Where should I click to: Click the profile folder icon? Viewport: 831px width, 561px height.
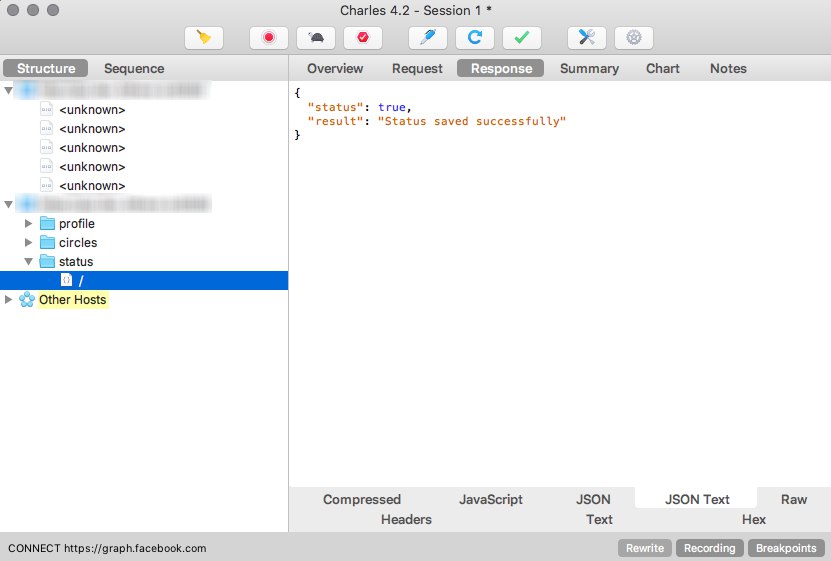[47, 224]
